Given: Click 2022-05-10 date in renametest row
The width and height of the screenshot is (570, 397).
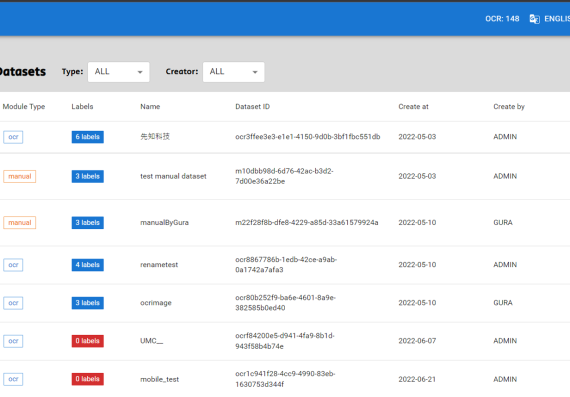Looking at the screenshot, I should 417,265.
